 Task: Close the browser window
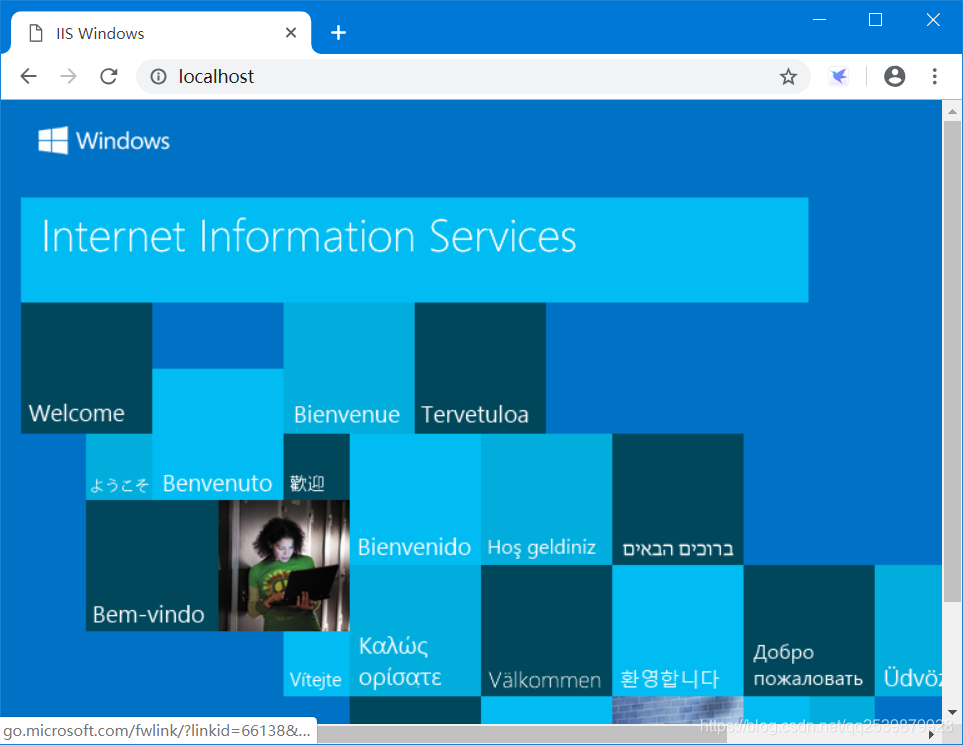pyautogui.click(x=933, y=20)
